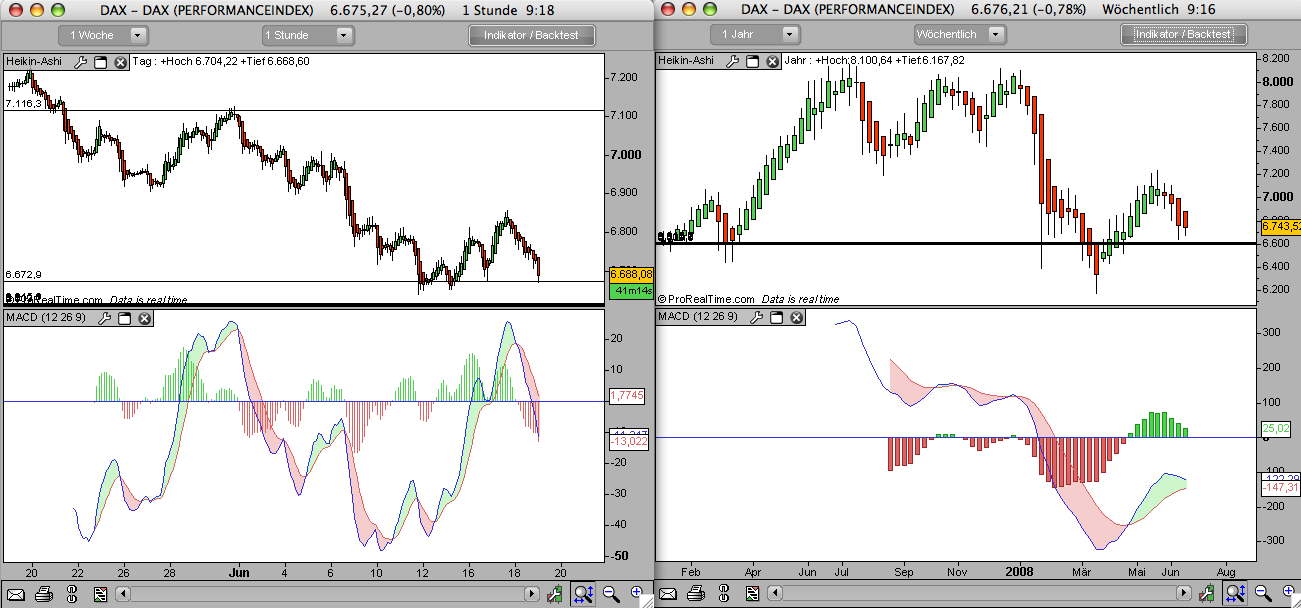Click yellow minimize button of hourly window
Screen dimensions: 1301x608
(36, 10)
